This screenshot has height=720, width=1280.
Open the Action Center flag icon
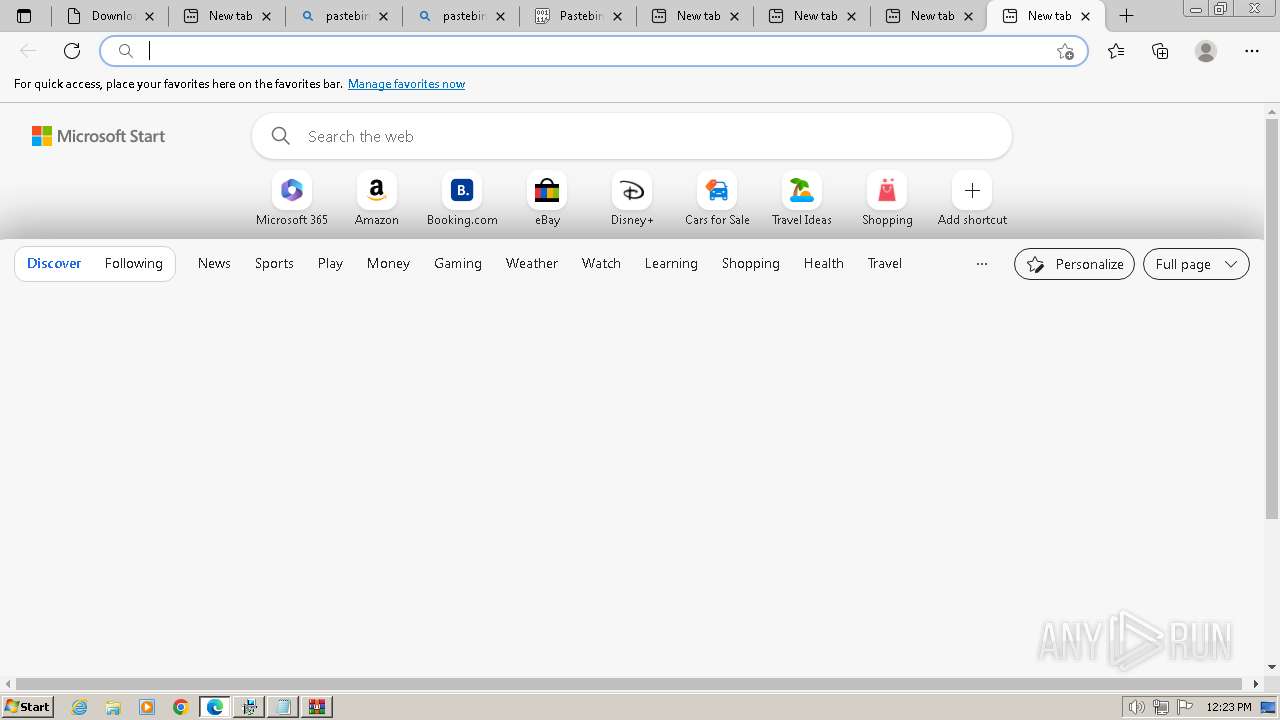(1185, 707)
